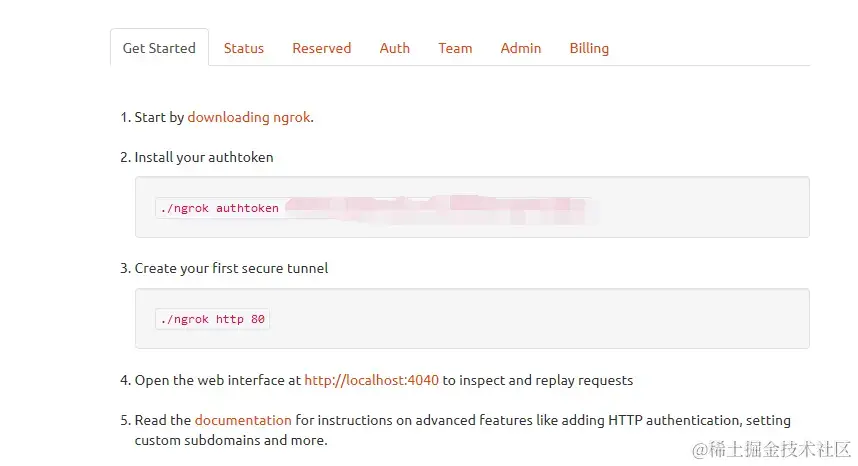Viewport: 858px width, 466px height.
Task: Click the ./ngrok authtoken command text
Action: coord(219,208)
